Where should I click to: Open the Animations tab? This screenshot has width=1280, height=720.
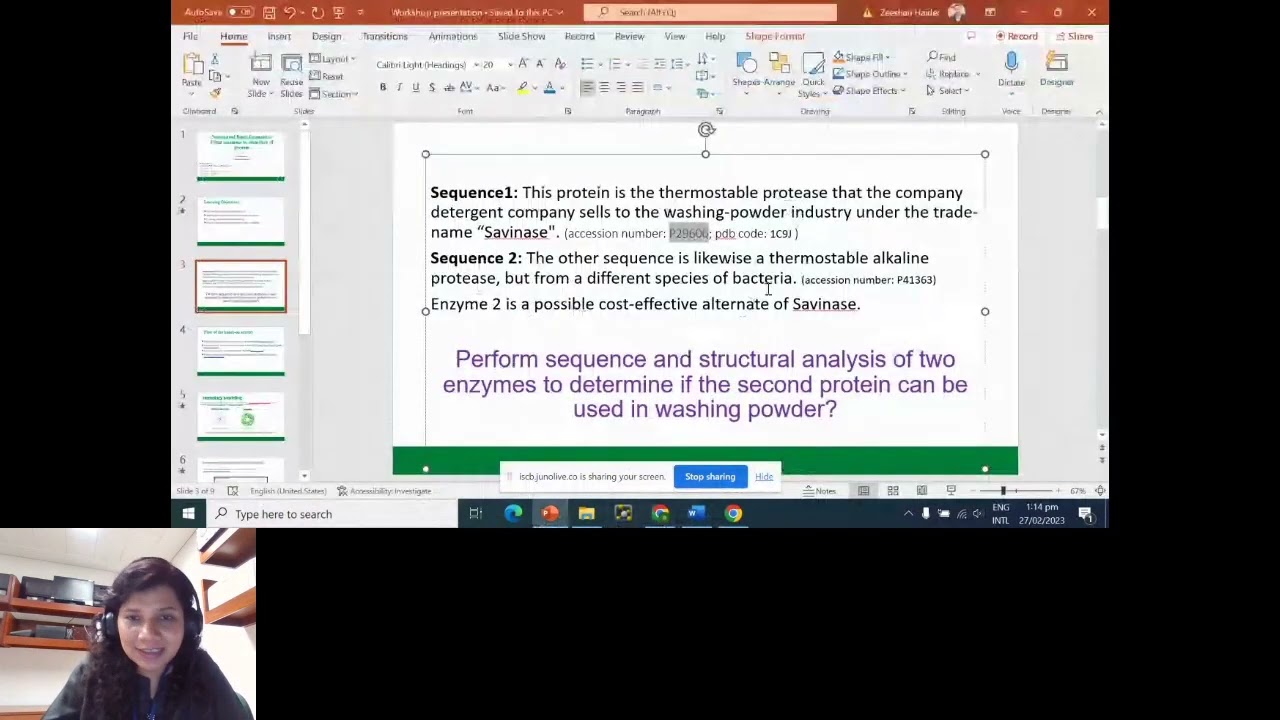coord(453,36)
